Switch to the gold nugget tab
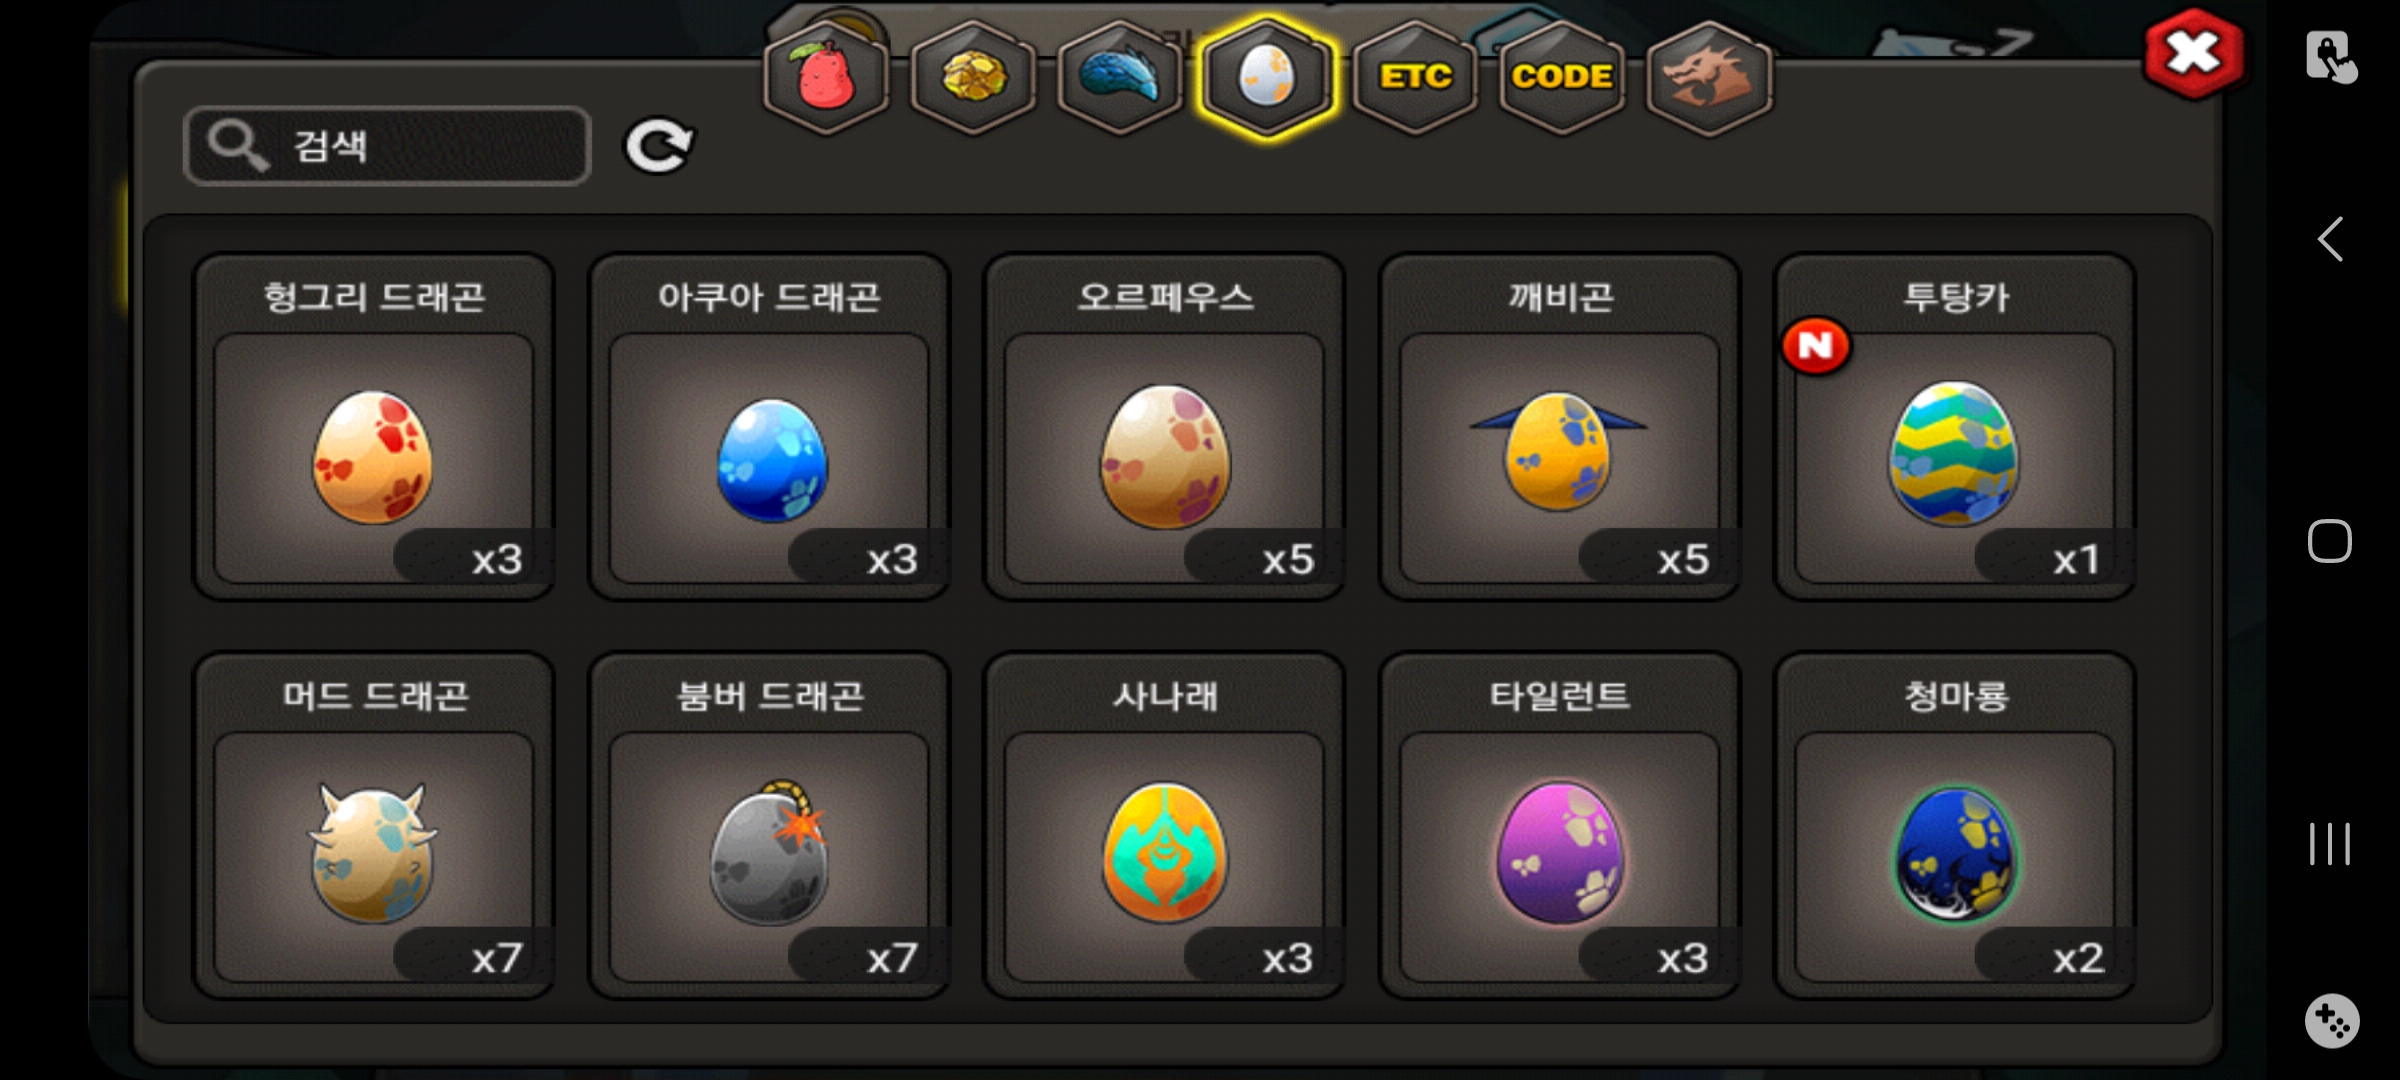The height and width of the screenshot is (1080, 2400). tap(973, 77)
